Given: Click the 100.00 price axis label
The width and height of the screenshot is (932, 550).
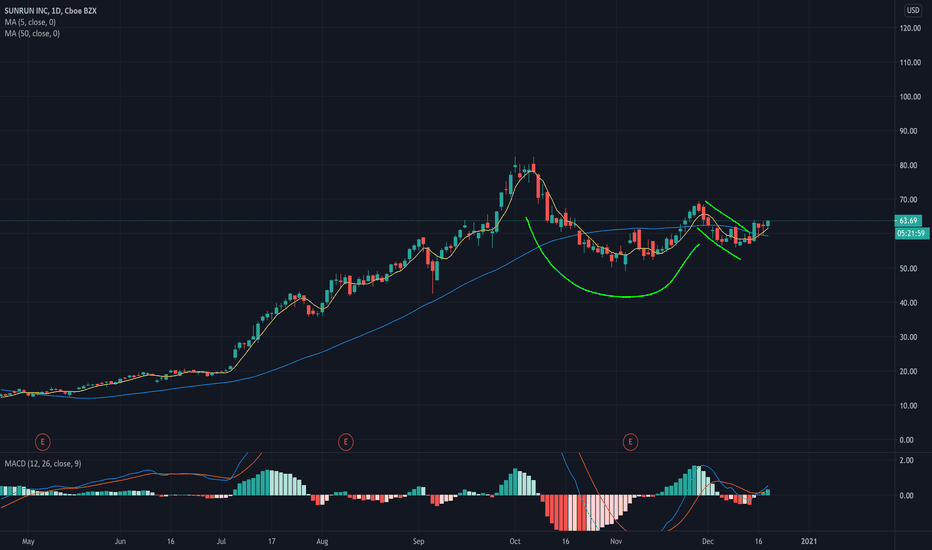Looking at the screenshot, I should [x=910, y=97].
